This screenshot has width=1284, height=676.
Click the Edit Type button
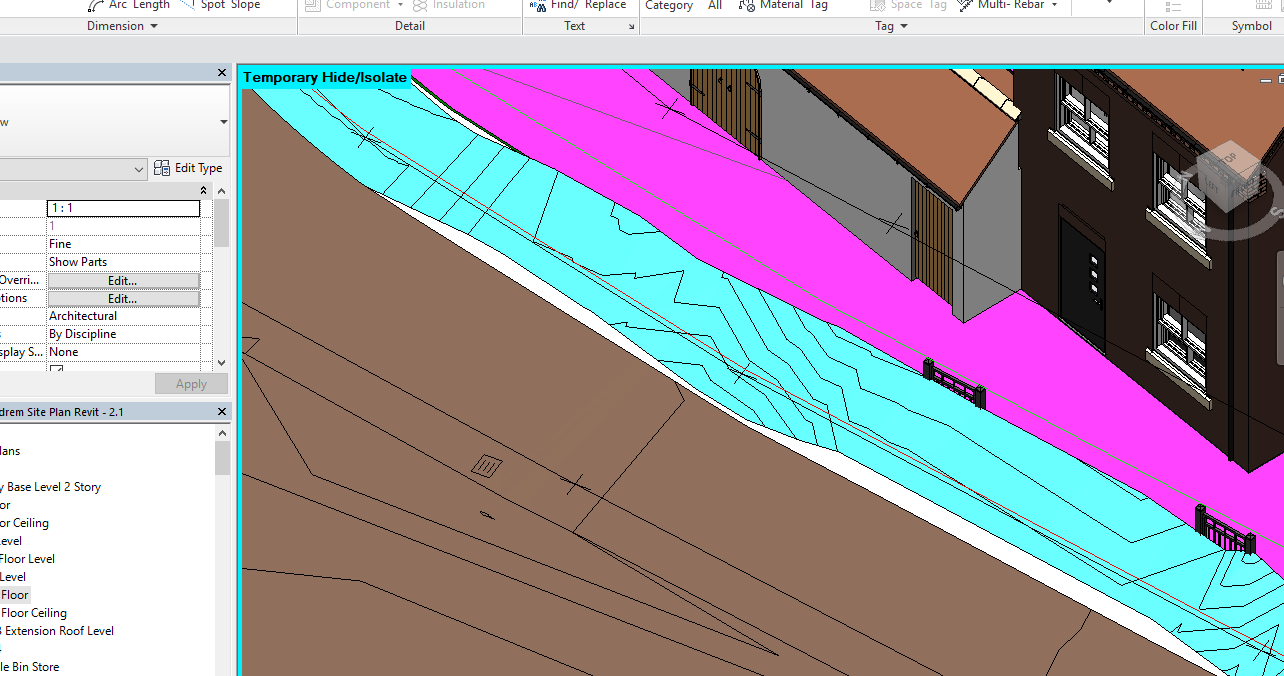pos(188,168)
